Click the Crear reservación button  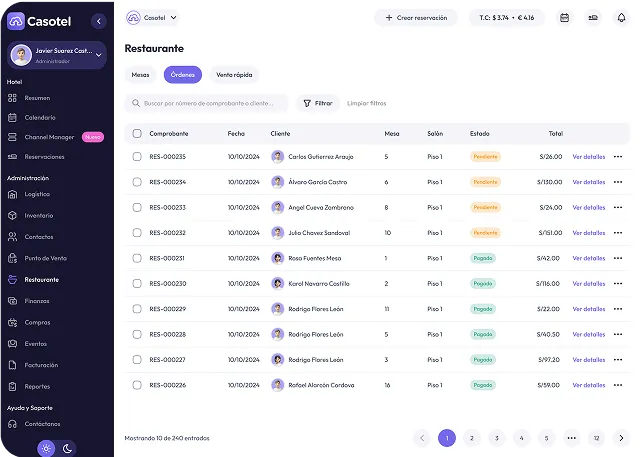click(x=415, y=17)
